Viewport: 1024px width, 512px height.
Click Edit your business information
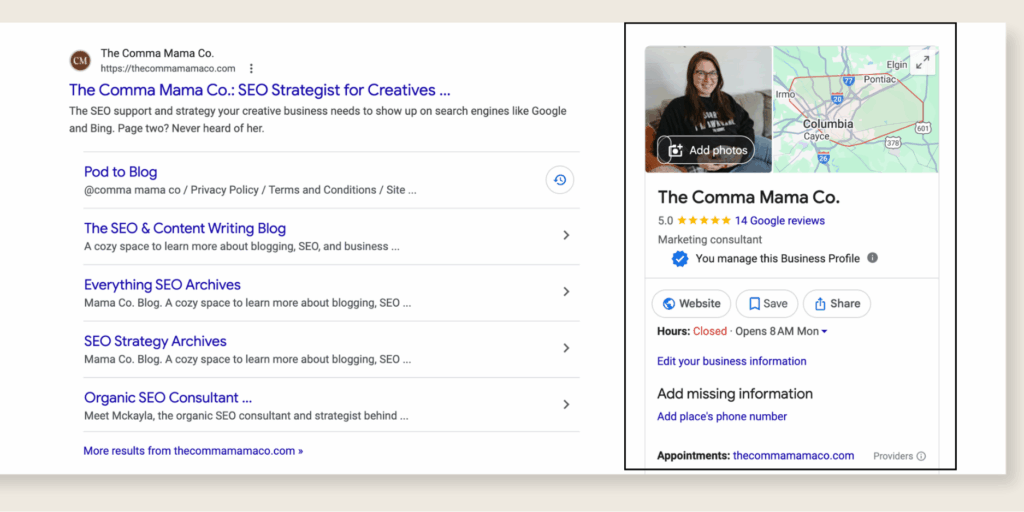click(731, 361)
